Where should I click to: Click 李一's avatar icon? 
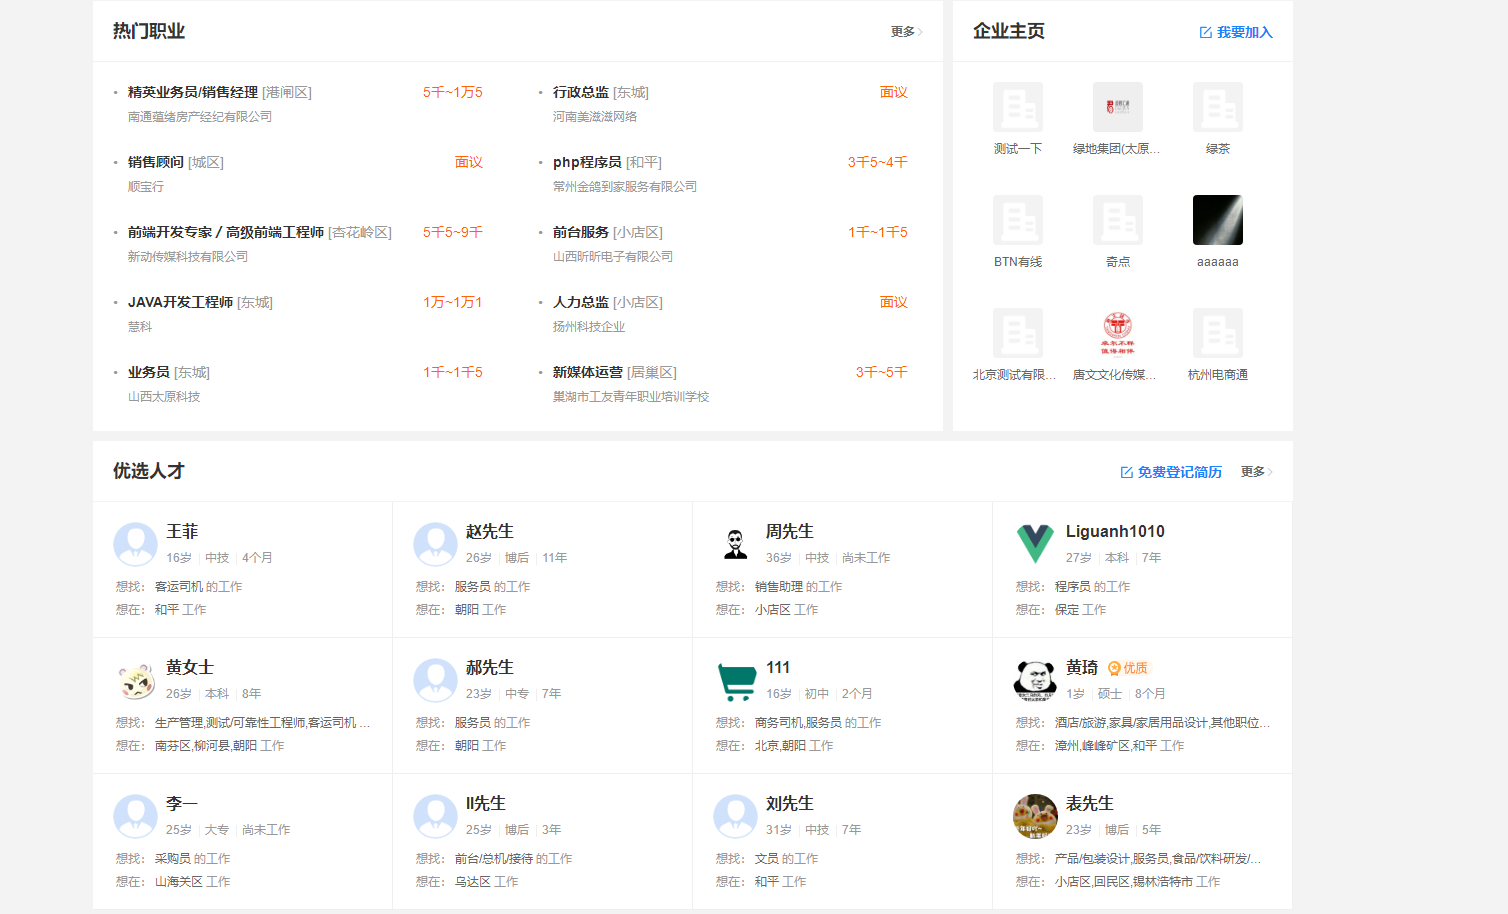pyautogui.click(x=135, y=817)
